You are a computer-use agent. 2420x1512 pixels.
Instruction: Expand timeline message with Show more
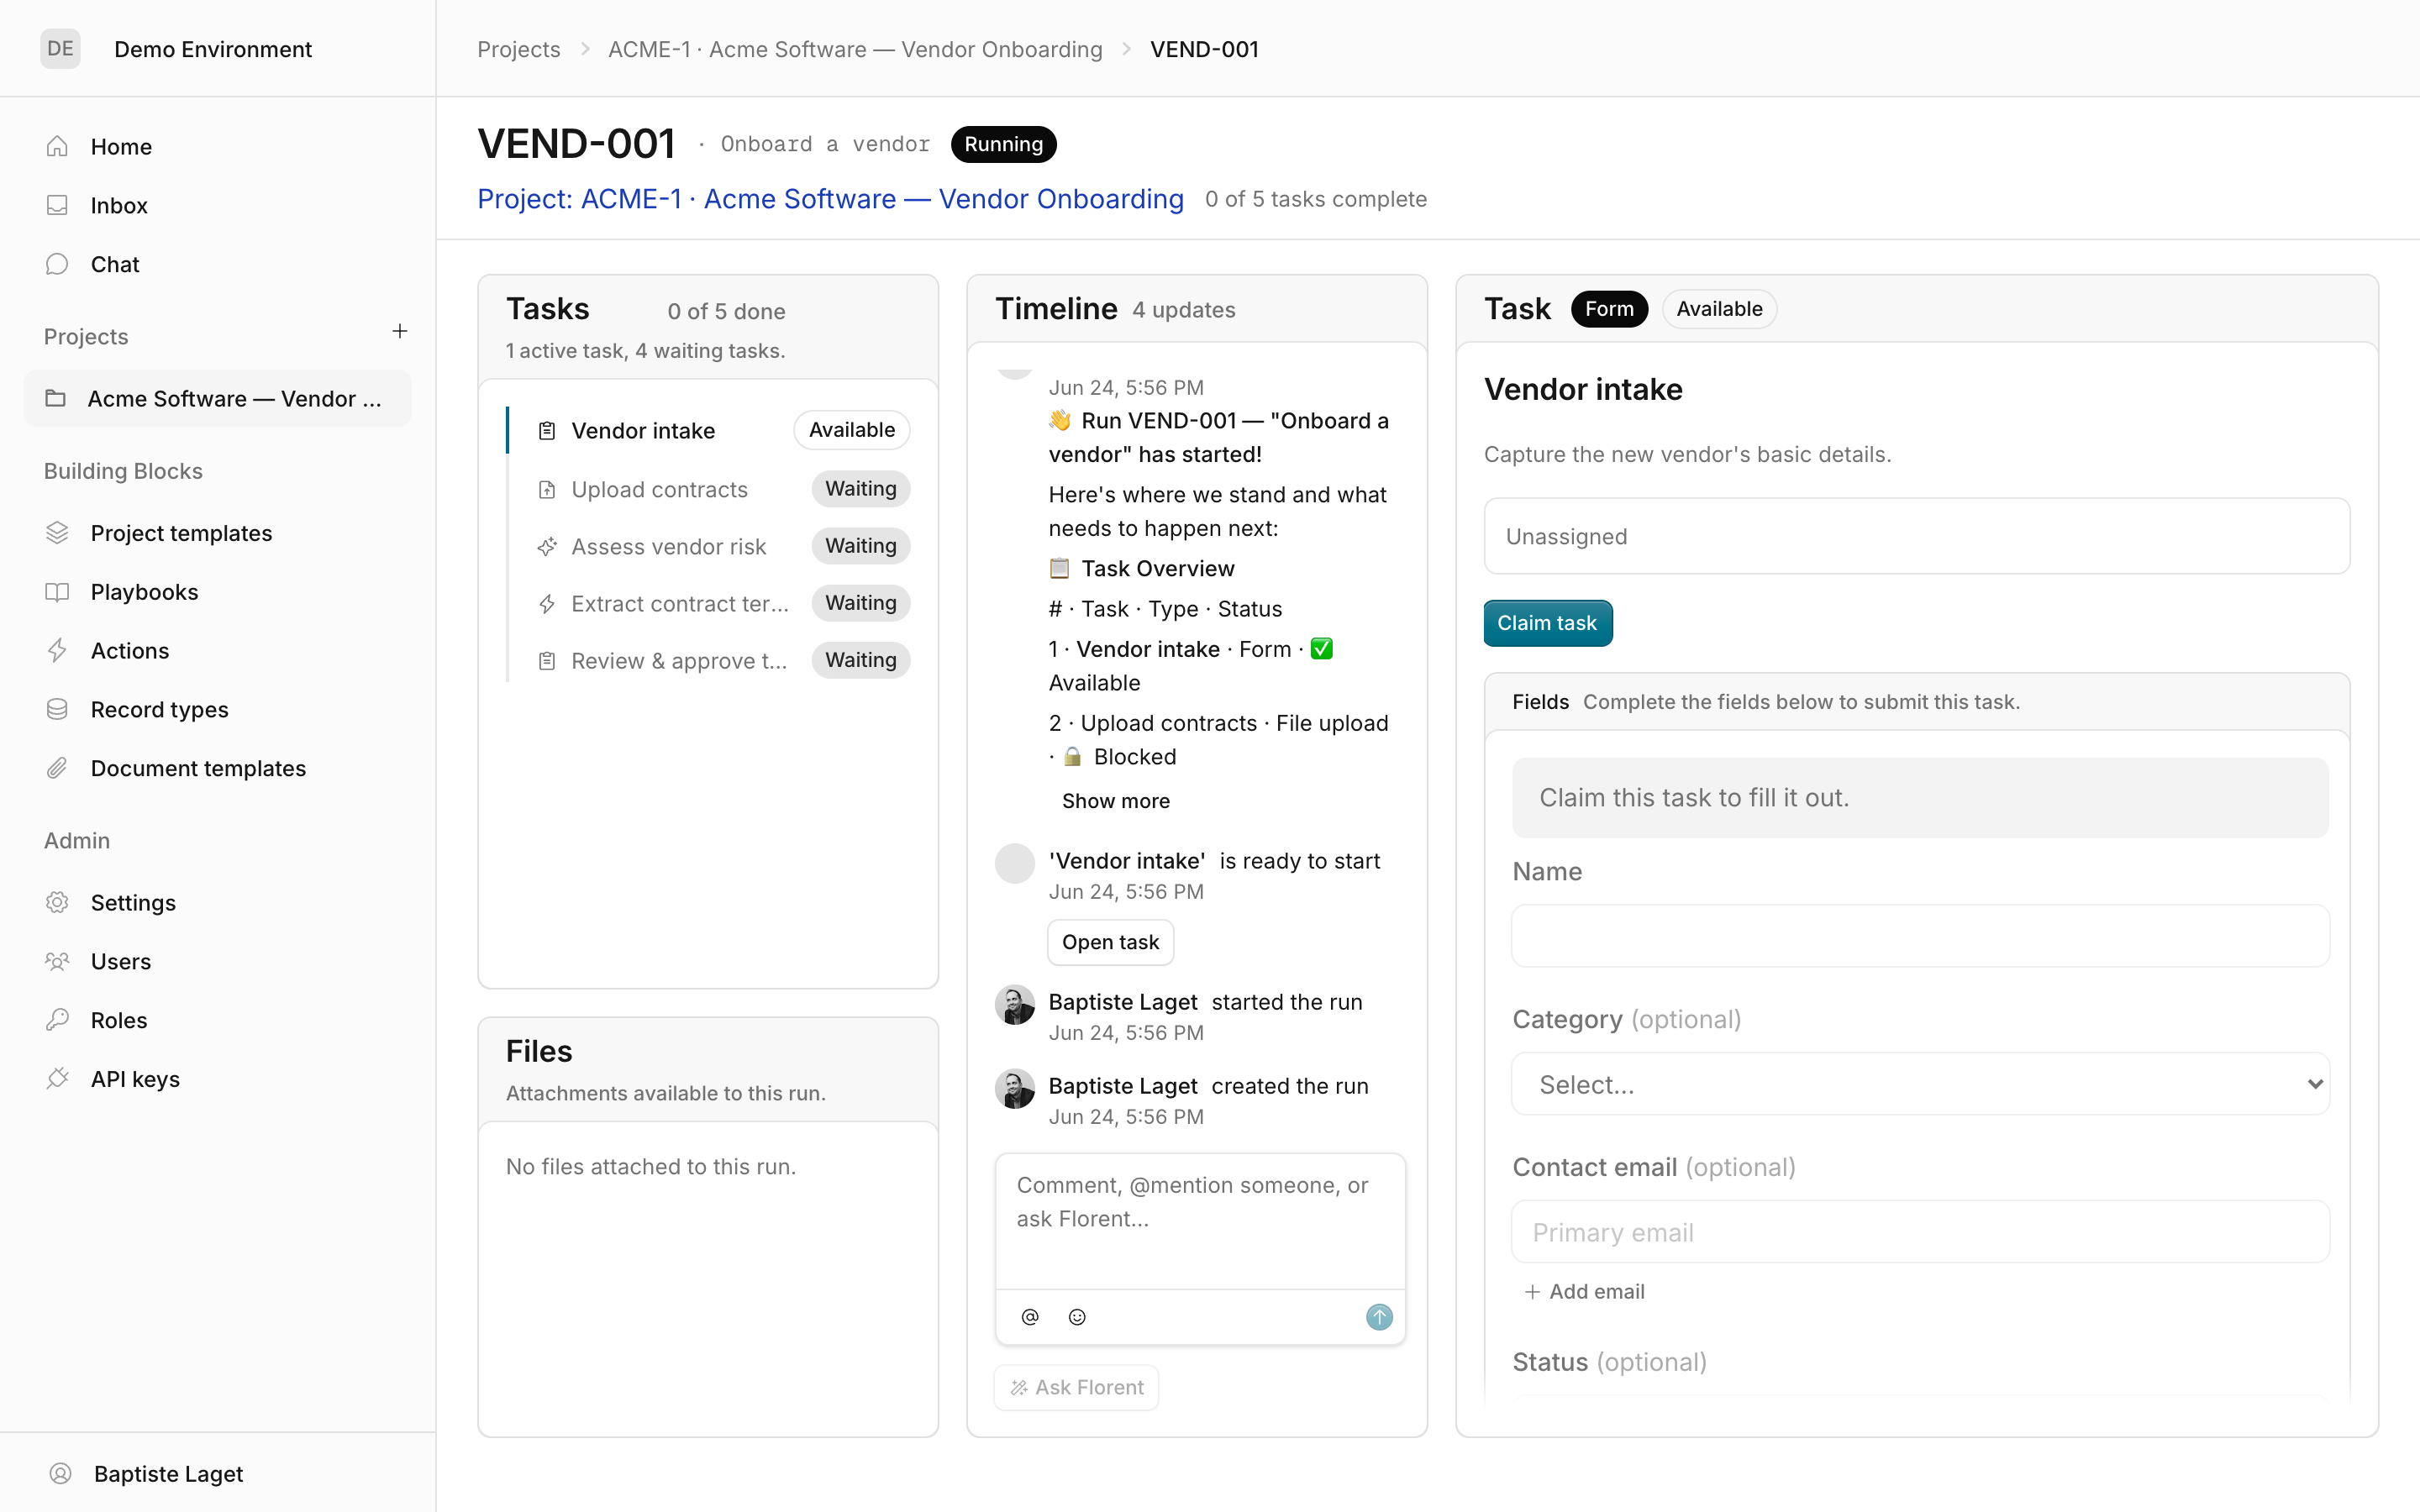pyautogui.click(x=1115, y=801)
